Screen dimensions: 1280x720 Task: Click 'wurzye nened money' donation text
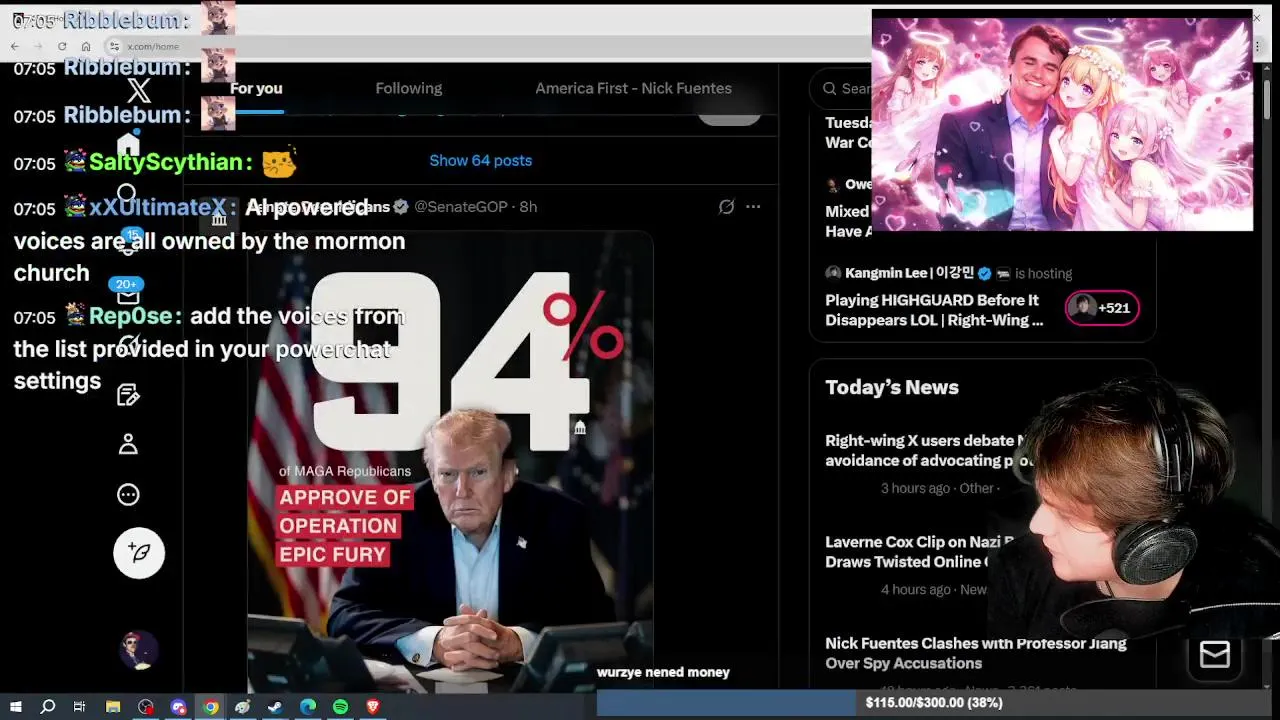point(663,672)
